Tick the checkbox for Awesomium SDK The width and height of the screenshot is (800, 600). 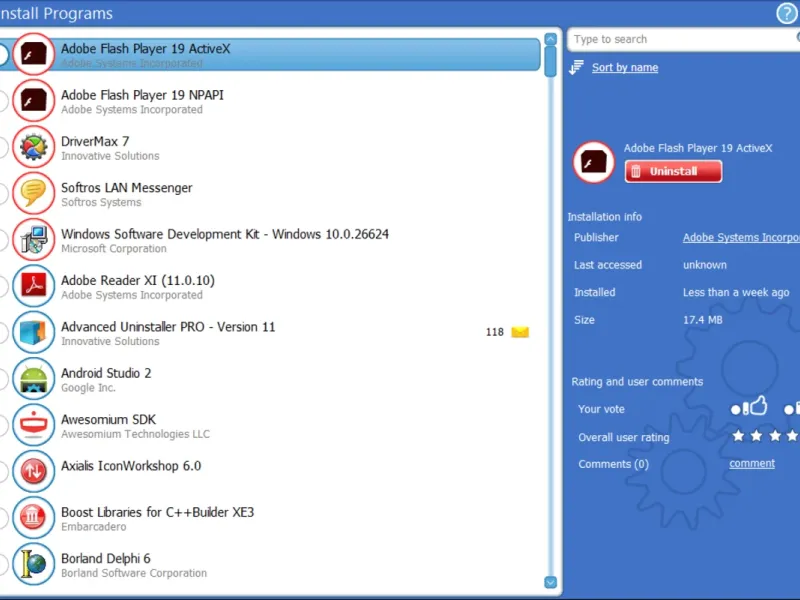3,426
